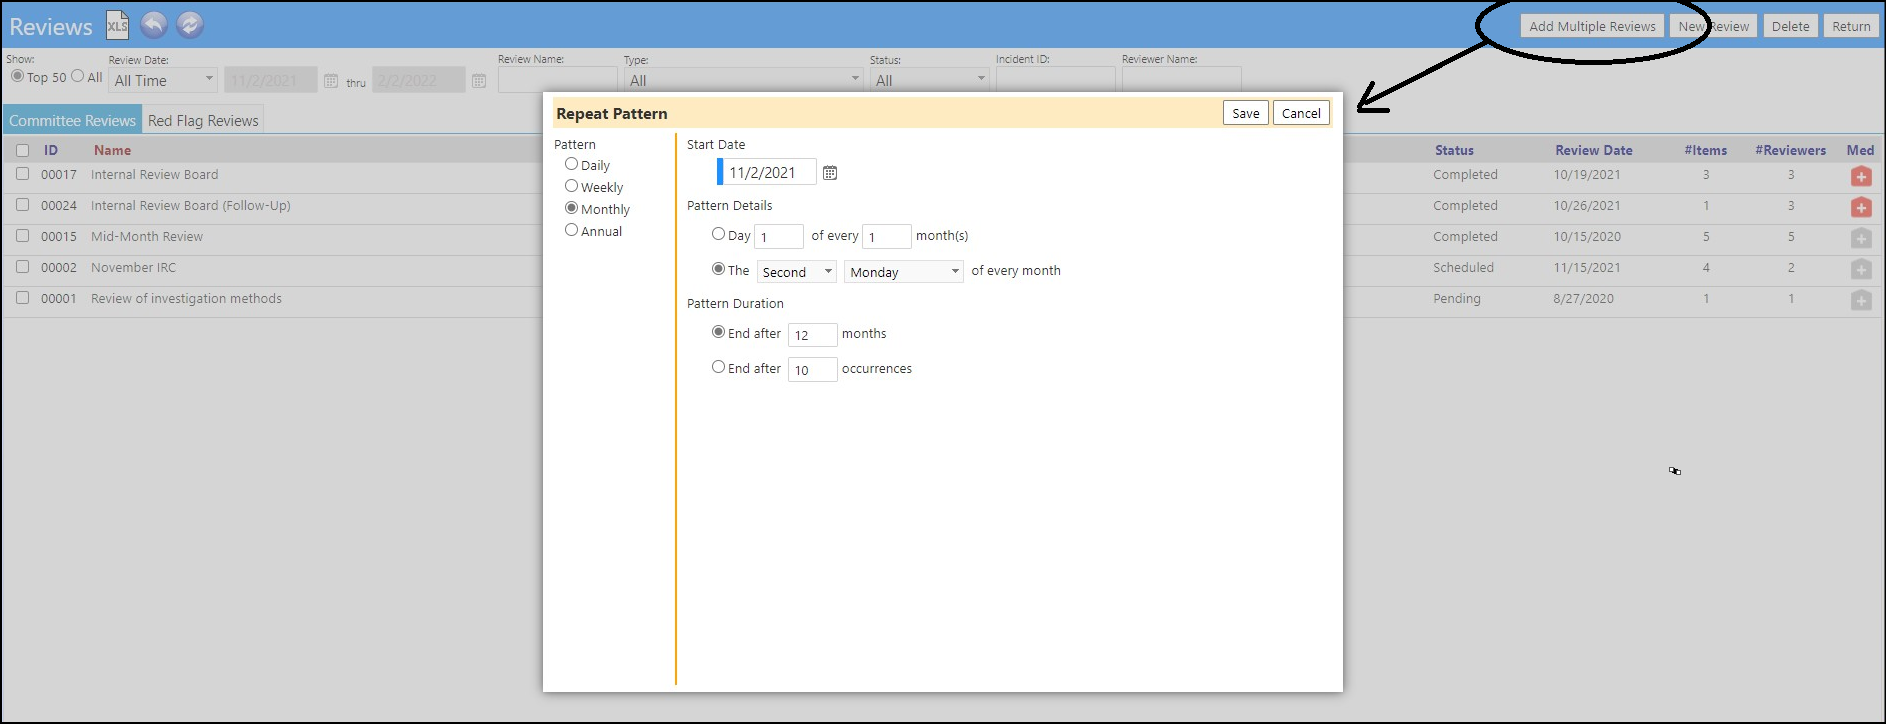
Task: Select the Top 50 show option
Action: click(17, 76)
